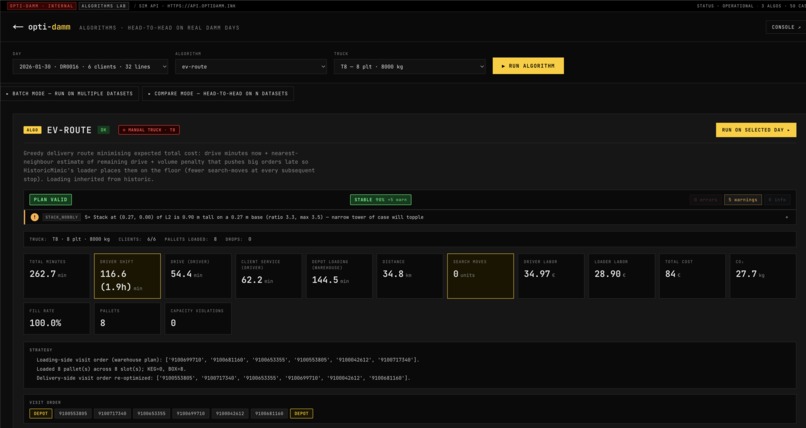
Task: Click the yellow ALGO badge next to EV-ROUTE
Action: [32, 130]
